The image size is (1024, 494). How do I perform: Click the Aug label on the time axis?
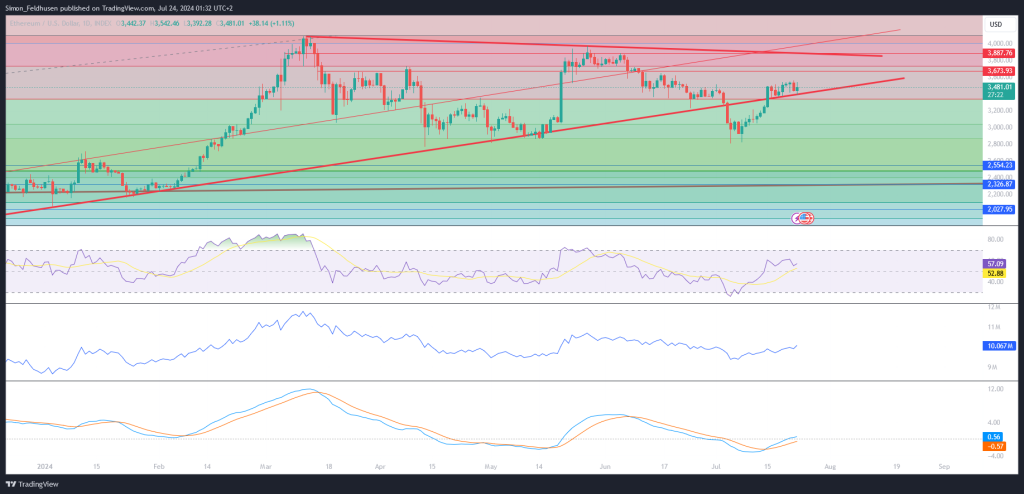pos(830,467)
